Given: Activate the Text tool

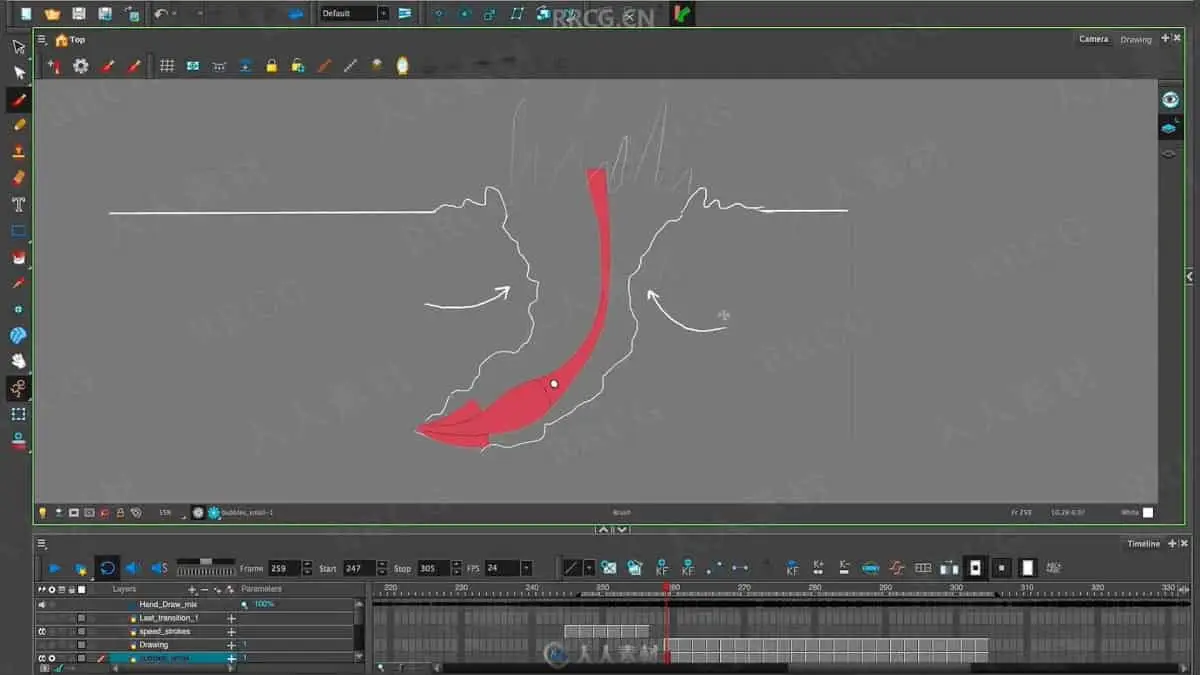Looking at the screenshot, I should [x=18, y=204].
